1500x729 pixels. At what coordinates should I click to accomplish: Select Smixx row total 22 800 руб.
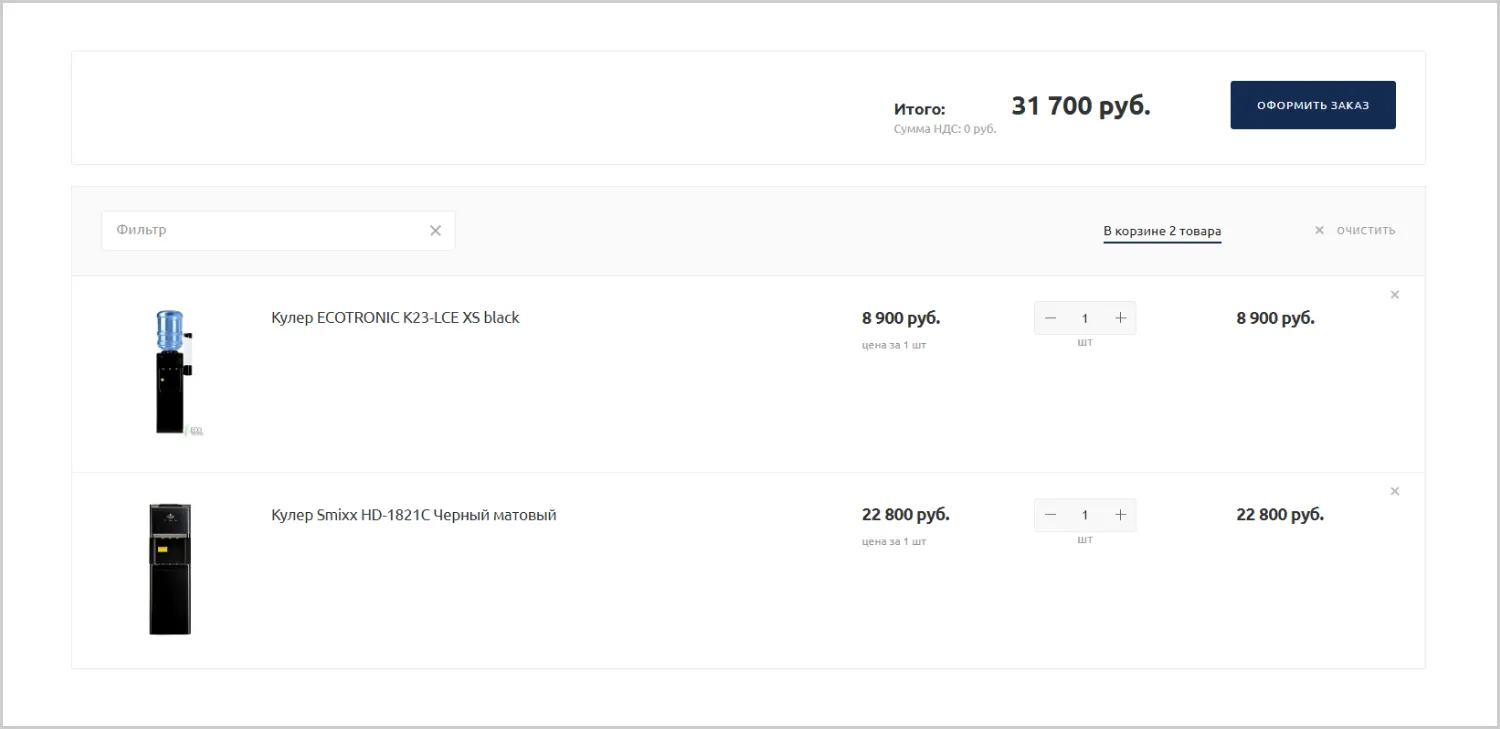pos(1280,515)
